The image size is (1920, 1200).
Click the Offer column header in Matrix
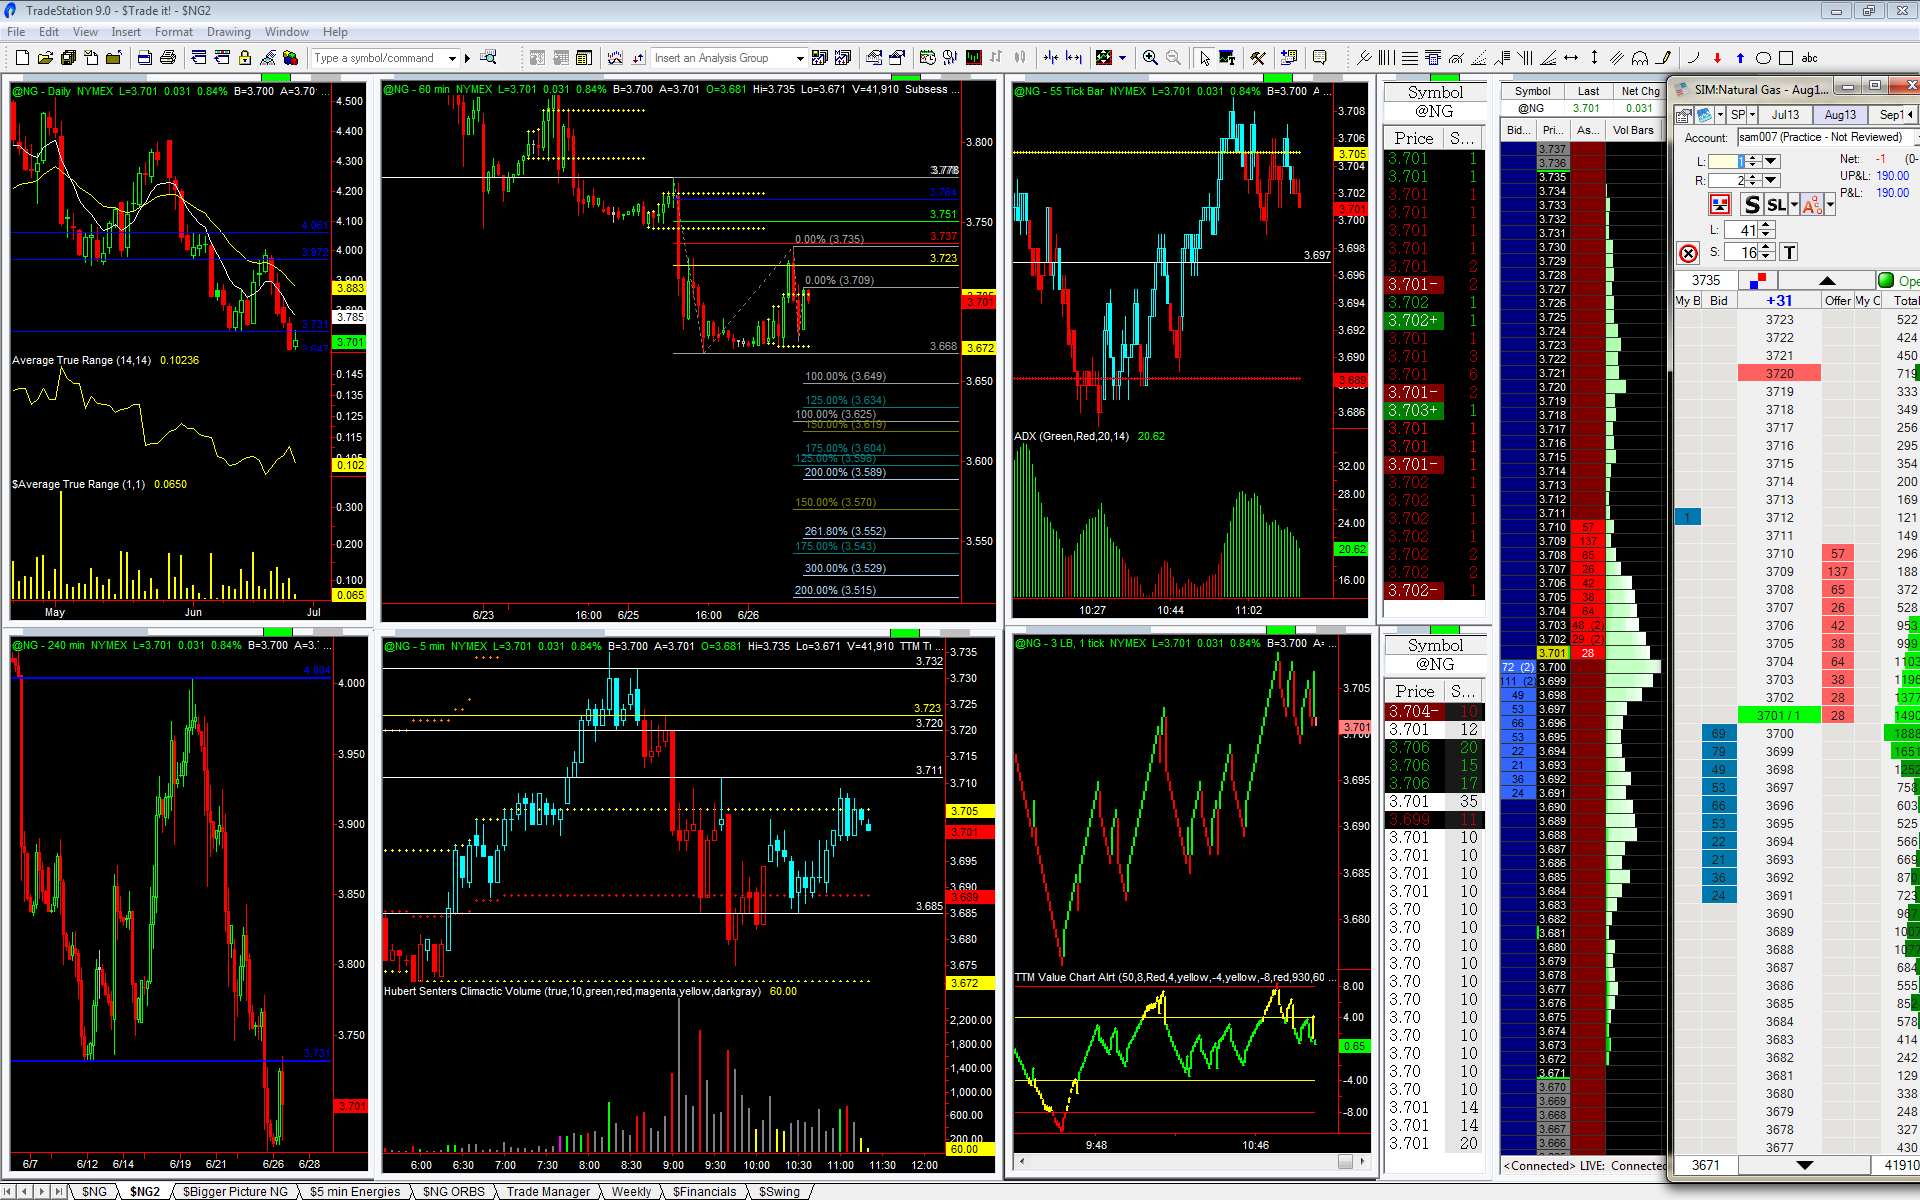(x=1837, y=300)
